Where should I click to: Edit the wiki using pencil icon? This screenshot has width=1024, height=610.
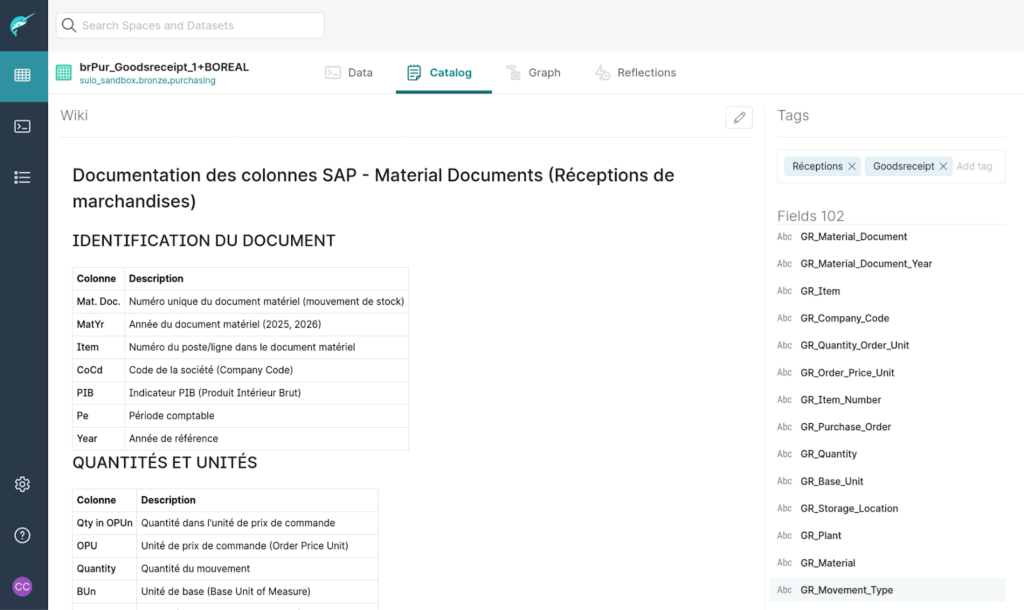tap(739, 117)
